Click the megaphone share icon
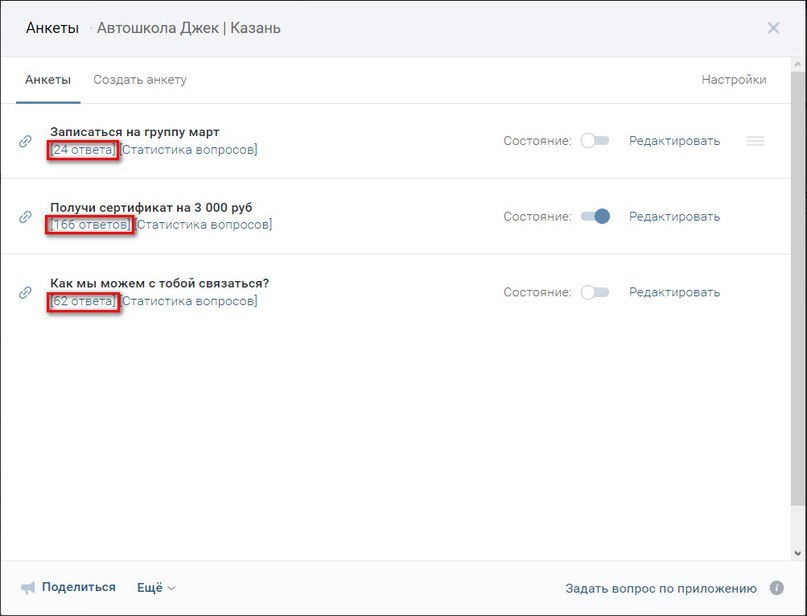807x616 pixels. 28,588
